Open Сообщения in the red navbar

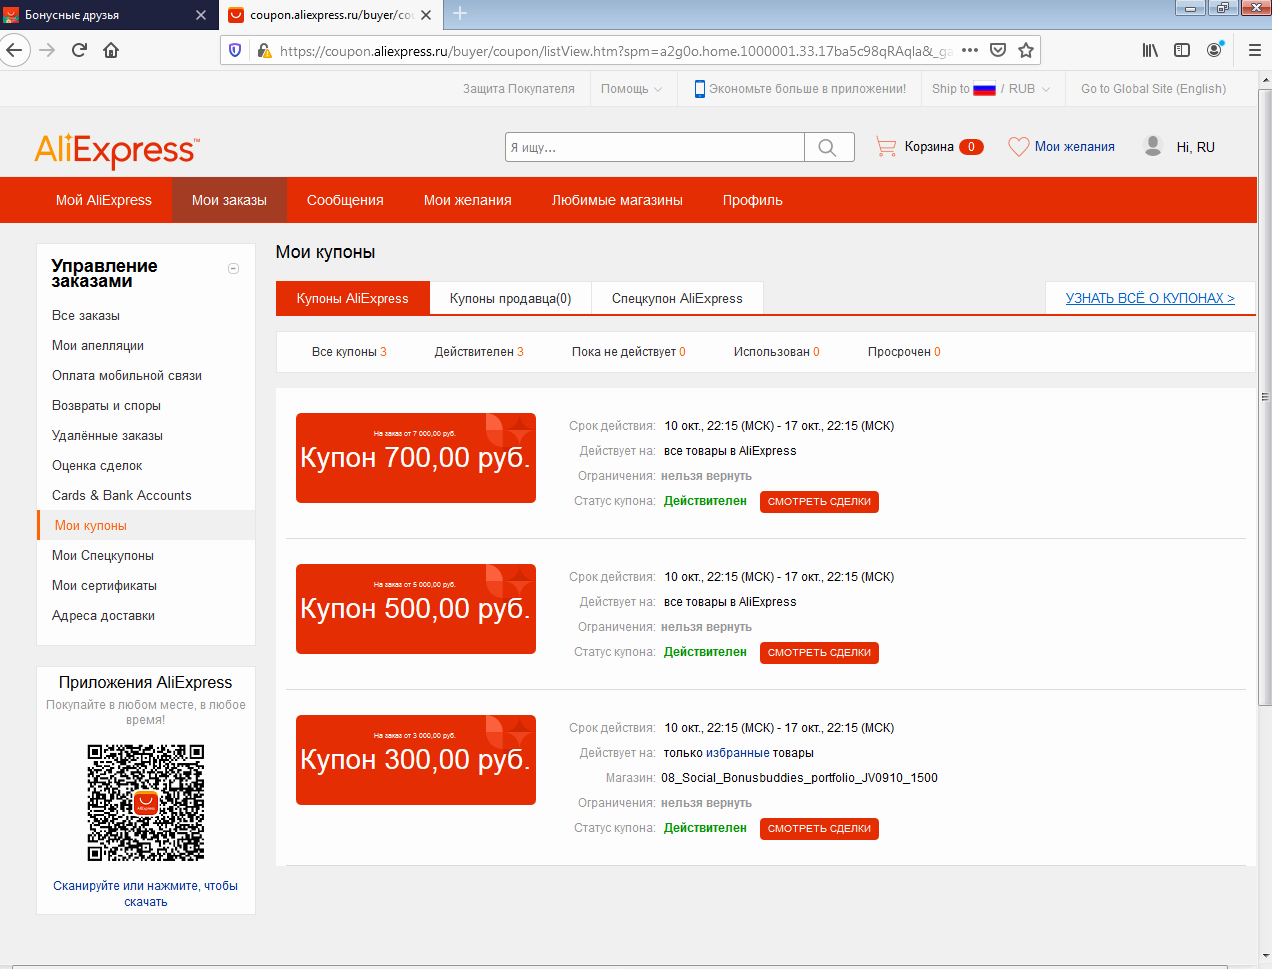click(345, 200)
